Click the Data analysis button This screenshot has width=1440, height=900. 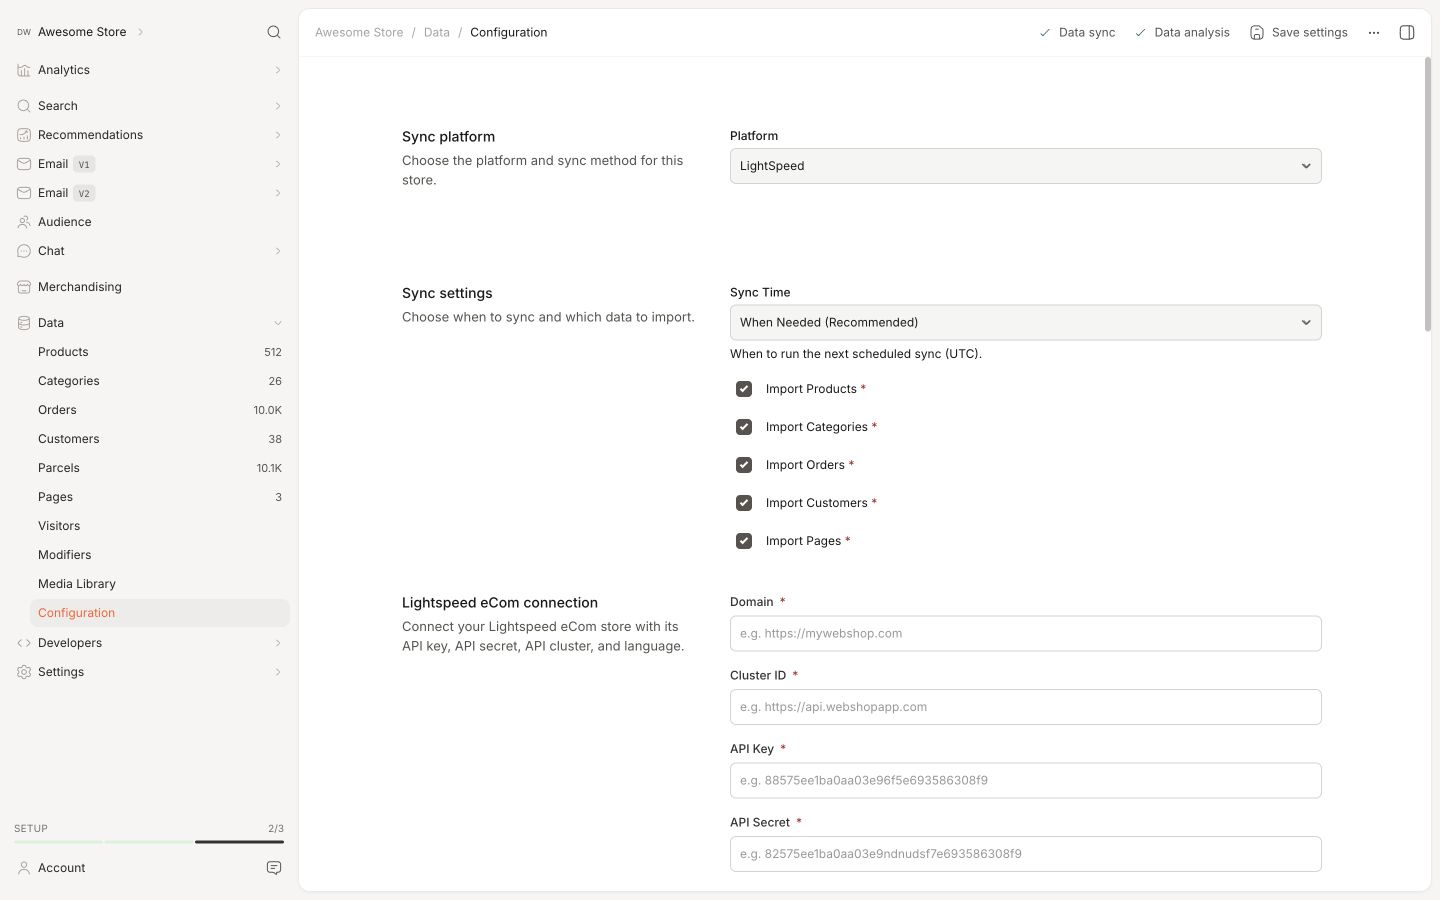[1182, 33]
